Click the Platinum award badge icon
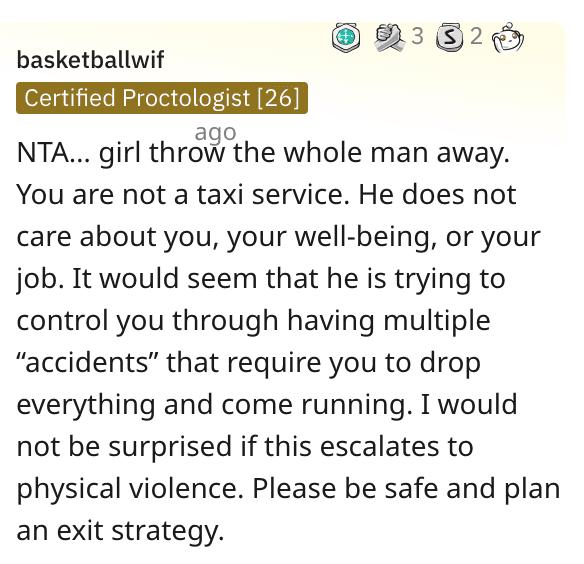584x564 pixels. point(346,37)
